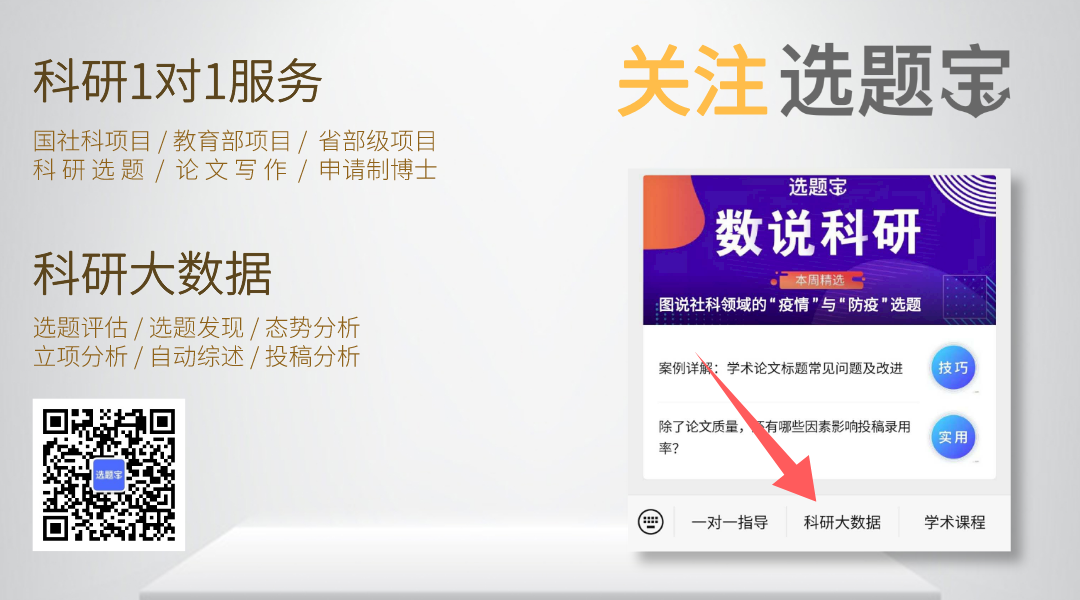The width and height of the screenshot is (1080, 600).
Task: Click the QR code image
Action: point(109,475)
